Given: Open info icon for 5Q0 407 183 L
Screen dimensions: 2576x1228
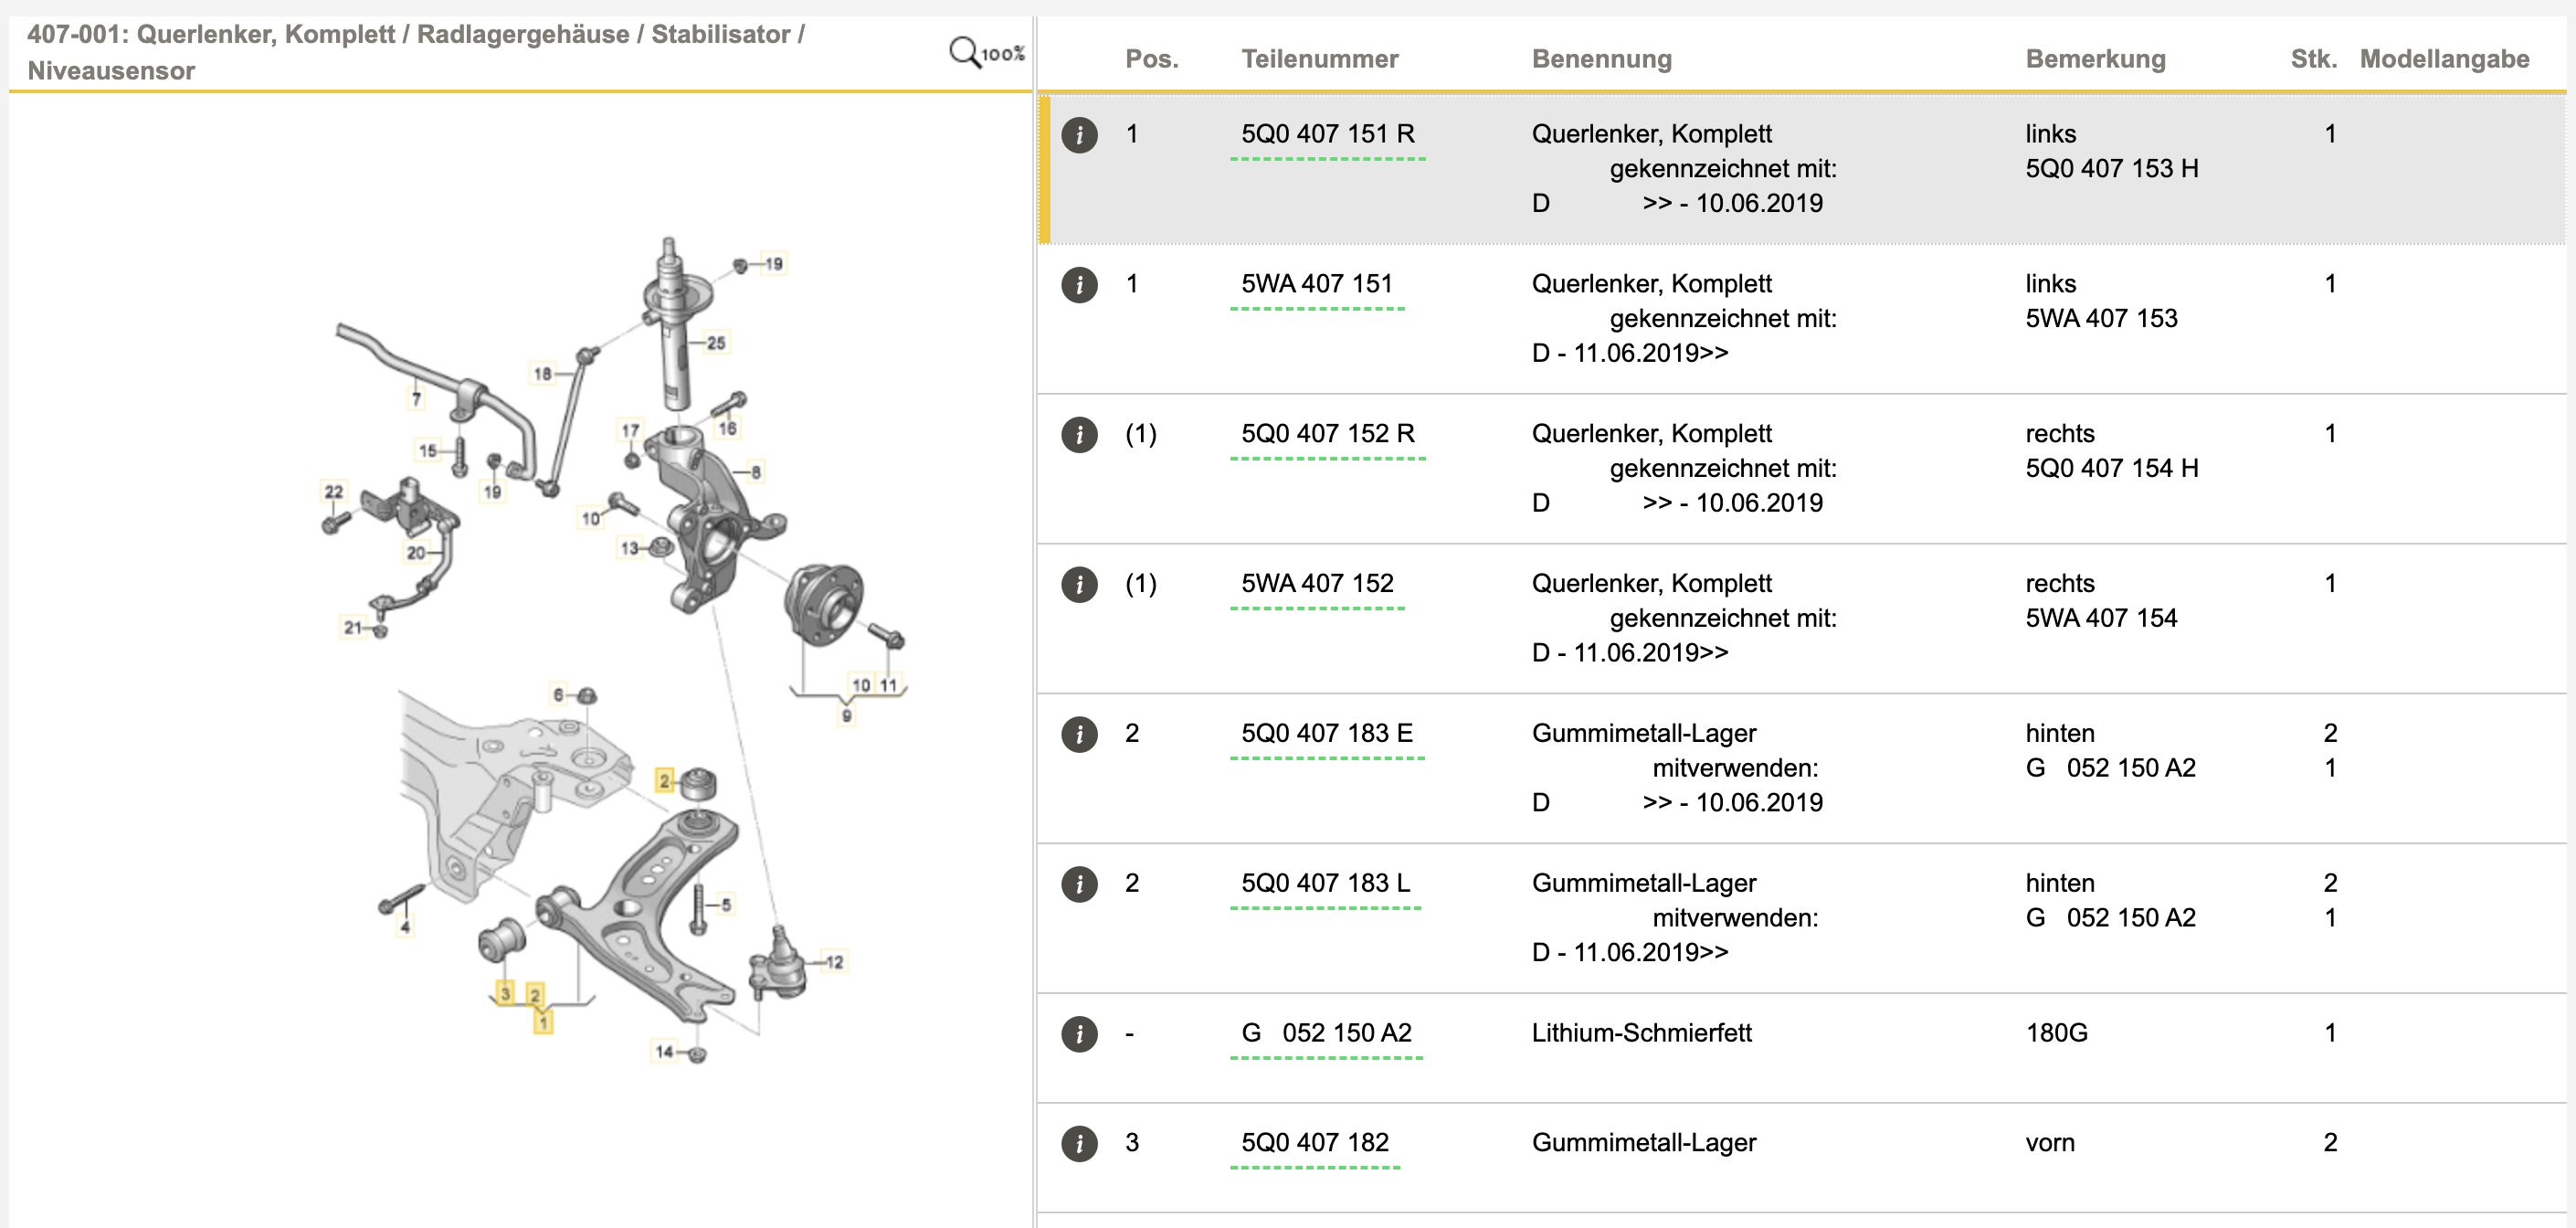Looking at the screenshot, I should coord(1079,885).
